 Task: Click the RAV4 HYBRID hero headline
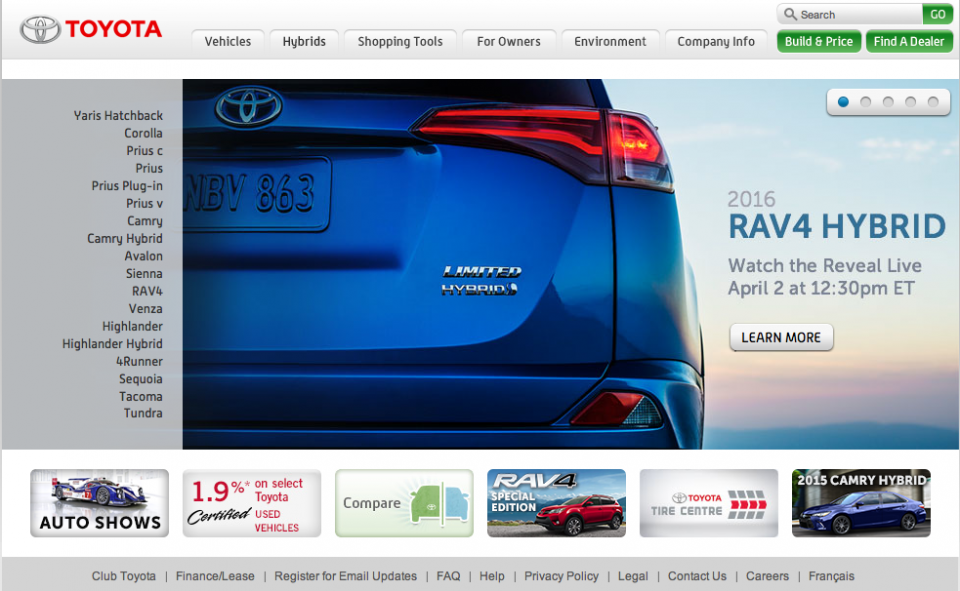[x=837, y=227]
